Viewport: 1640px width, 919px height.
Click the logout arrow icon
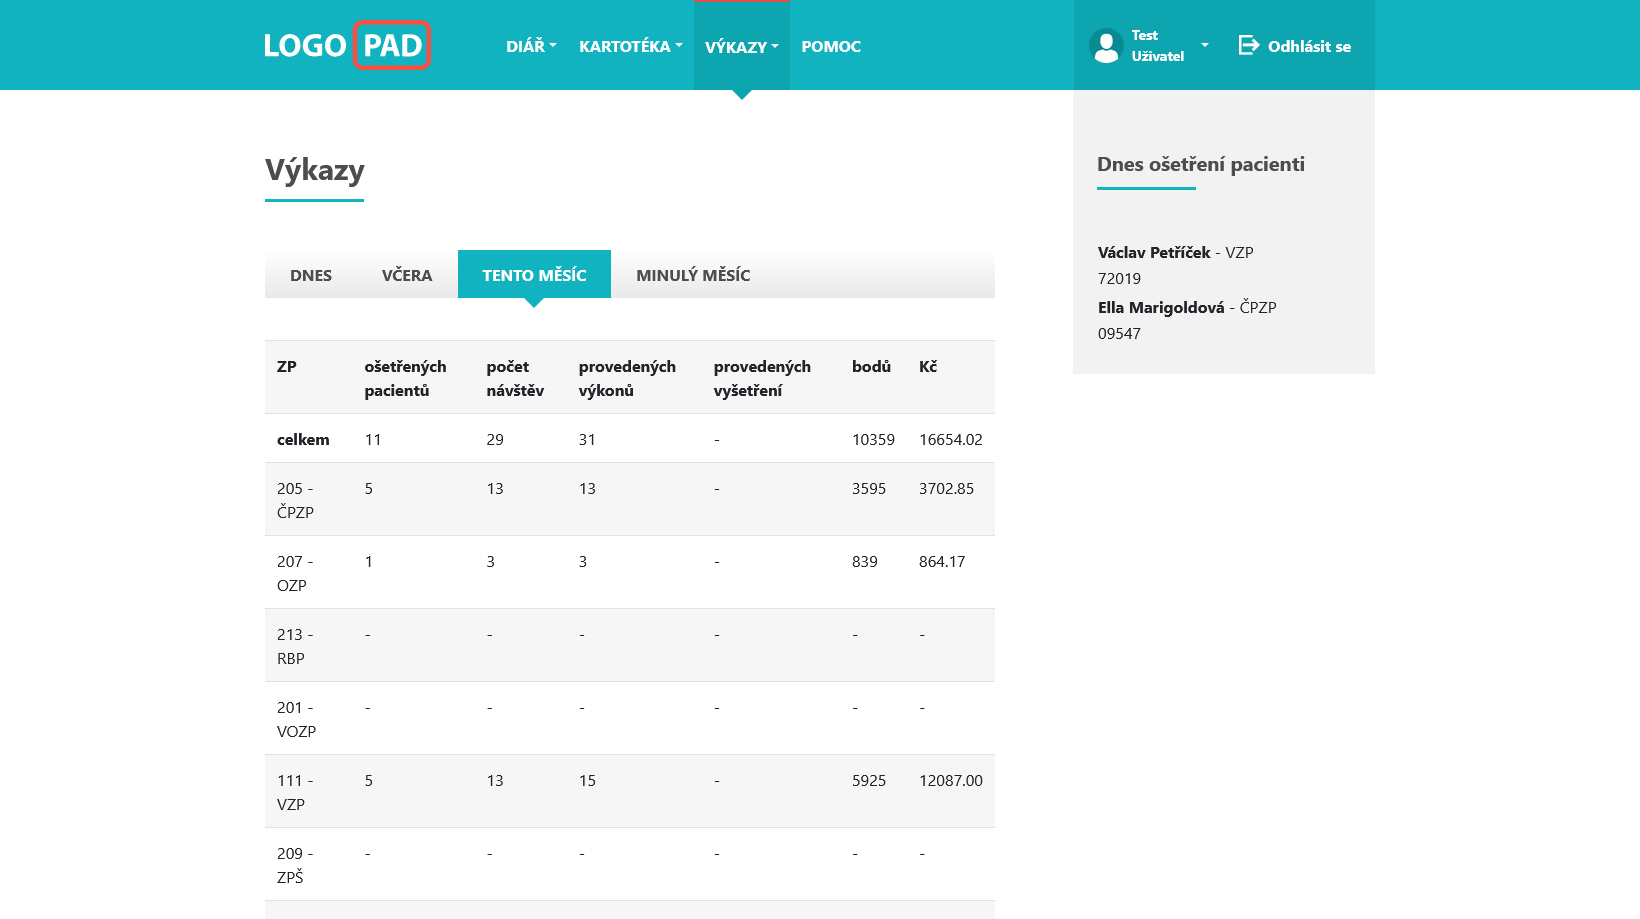click(1248, 45)
